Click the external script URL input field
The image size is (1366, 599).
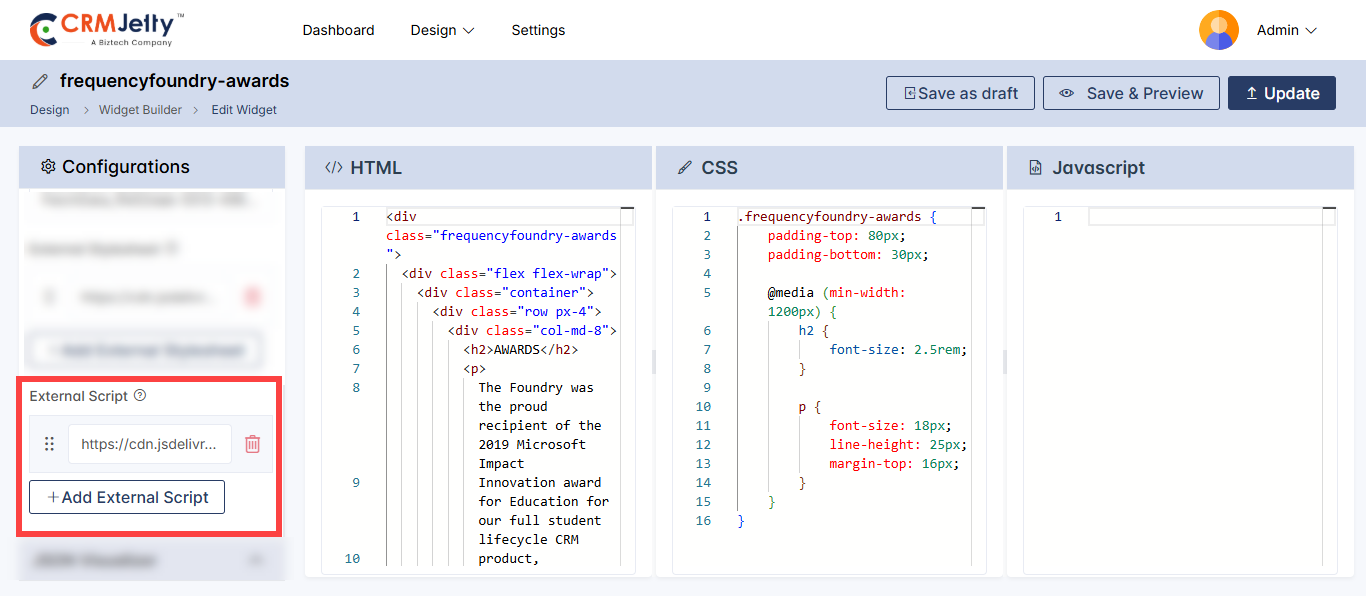pyautogui.click(x=149, y=444)
